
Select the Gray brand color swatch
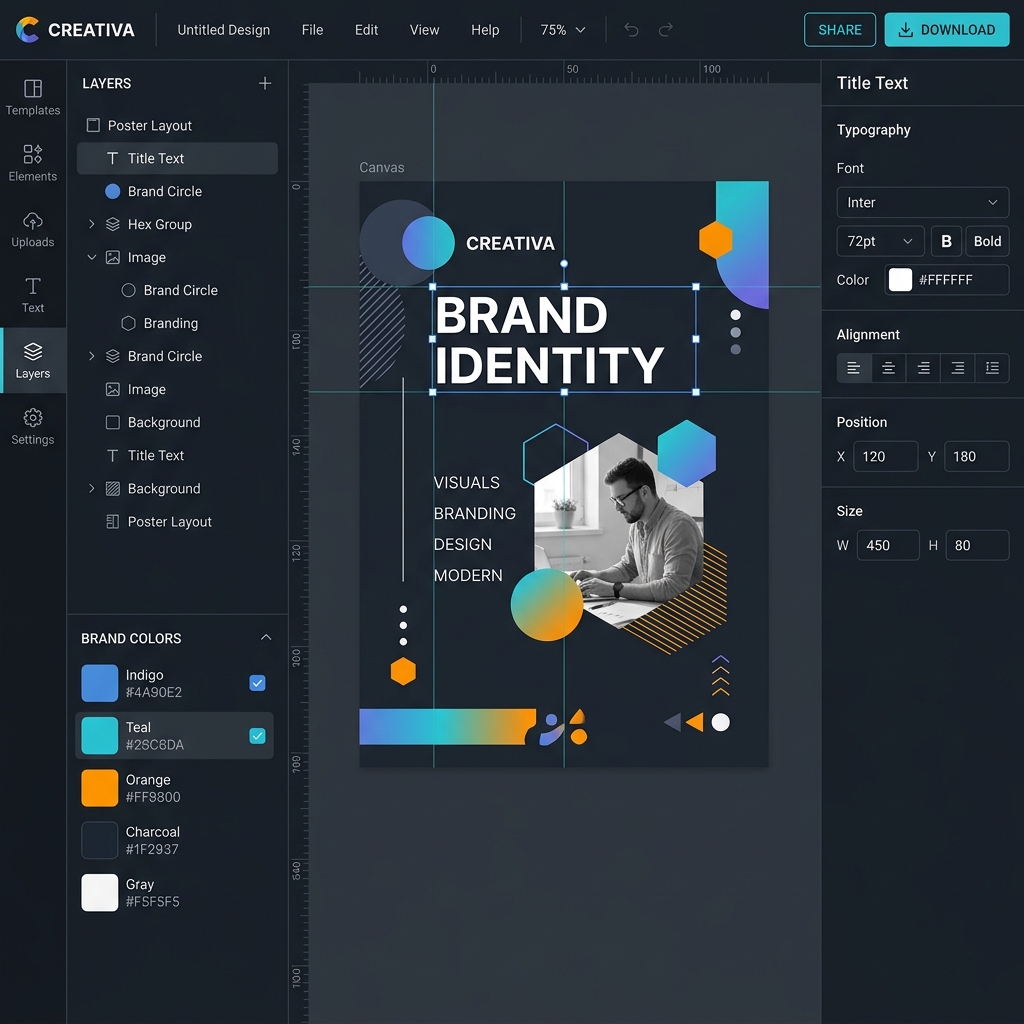pos(99,892)
